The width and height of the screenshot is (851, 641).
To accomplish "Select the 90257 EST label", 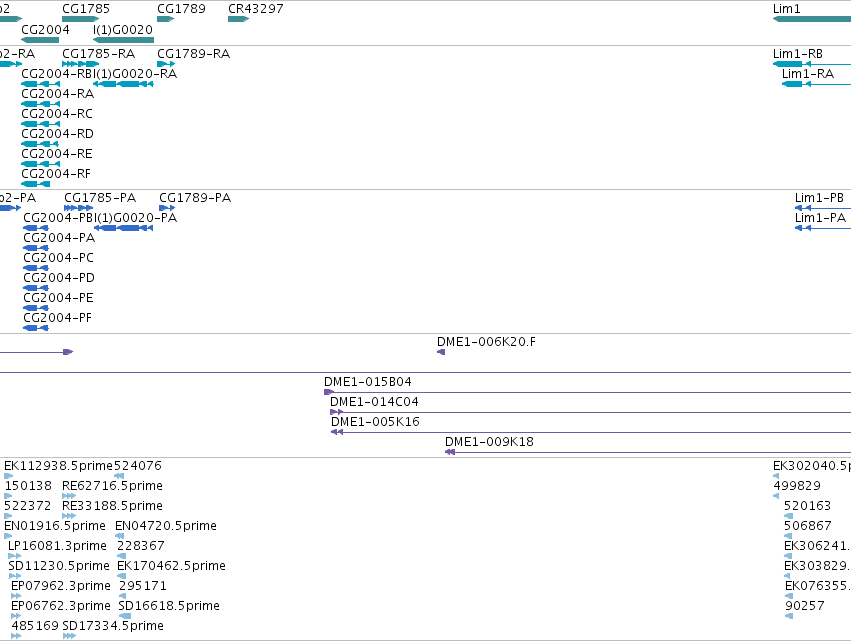I will click(x=805, y=607).
